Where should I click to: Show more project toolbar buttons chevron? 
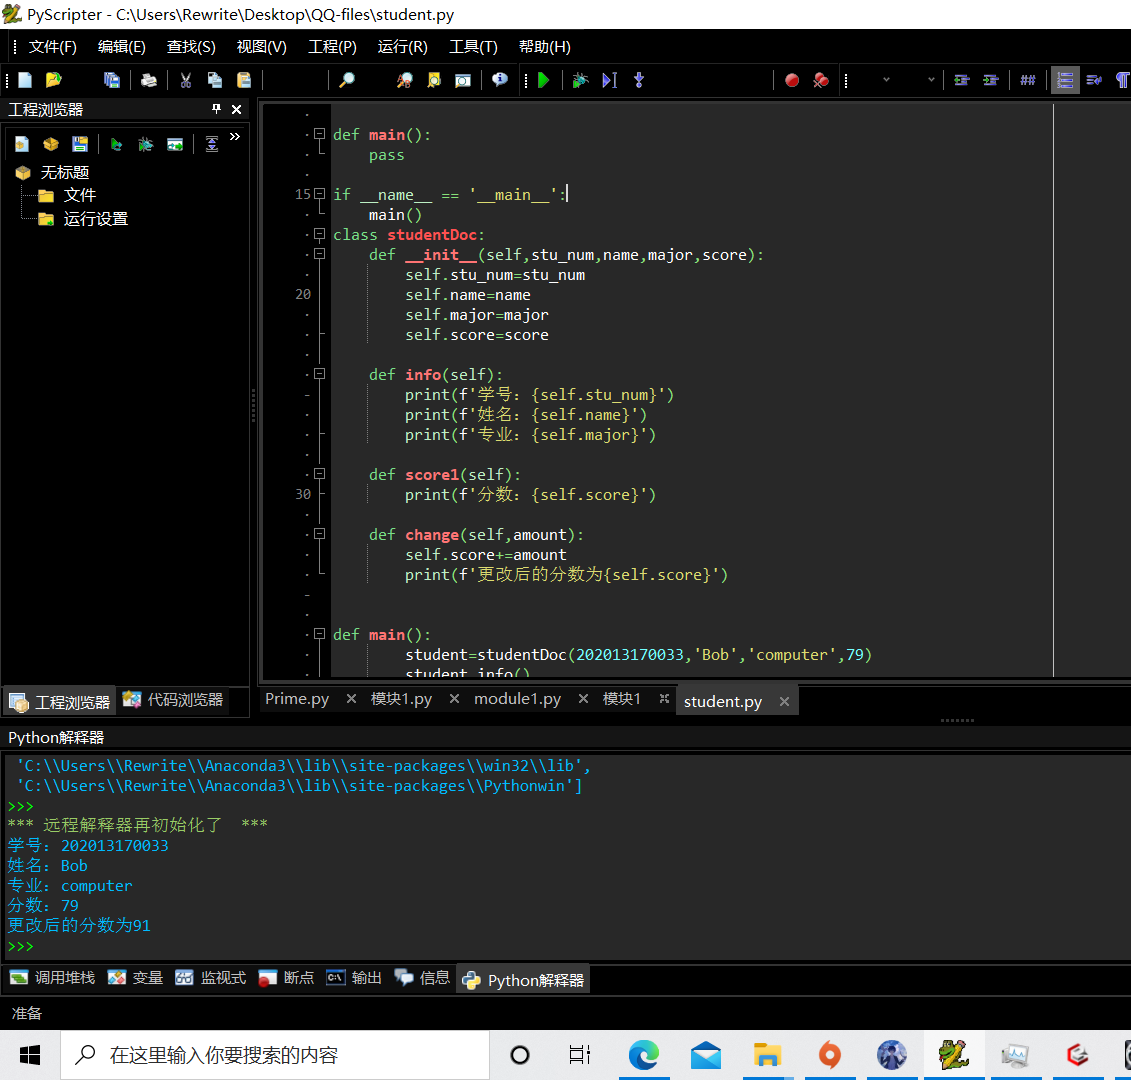point(234,136)
